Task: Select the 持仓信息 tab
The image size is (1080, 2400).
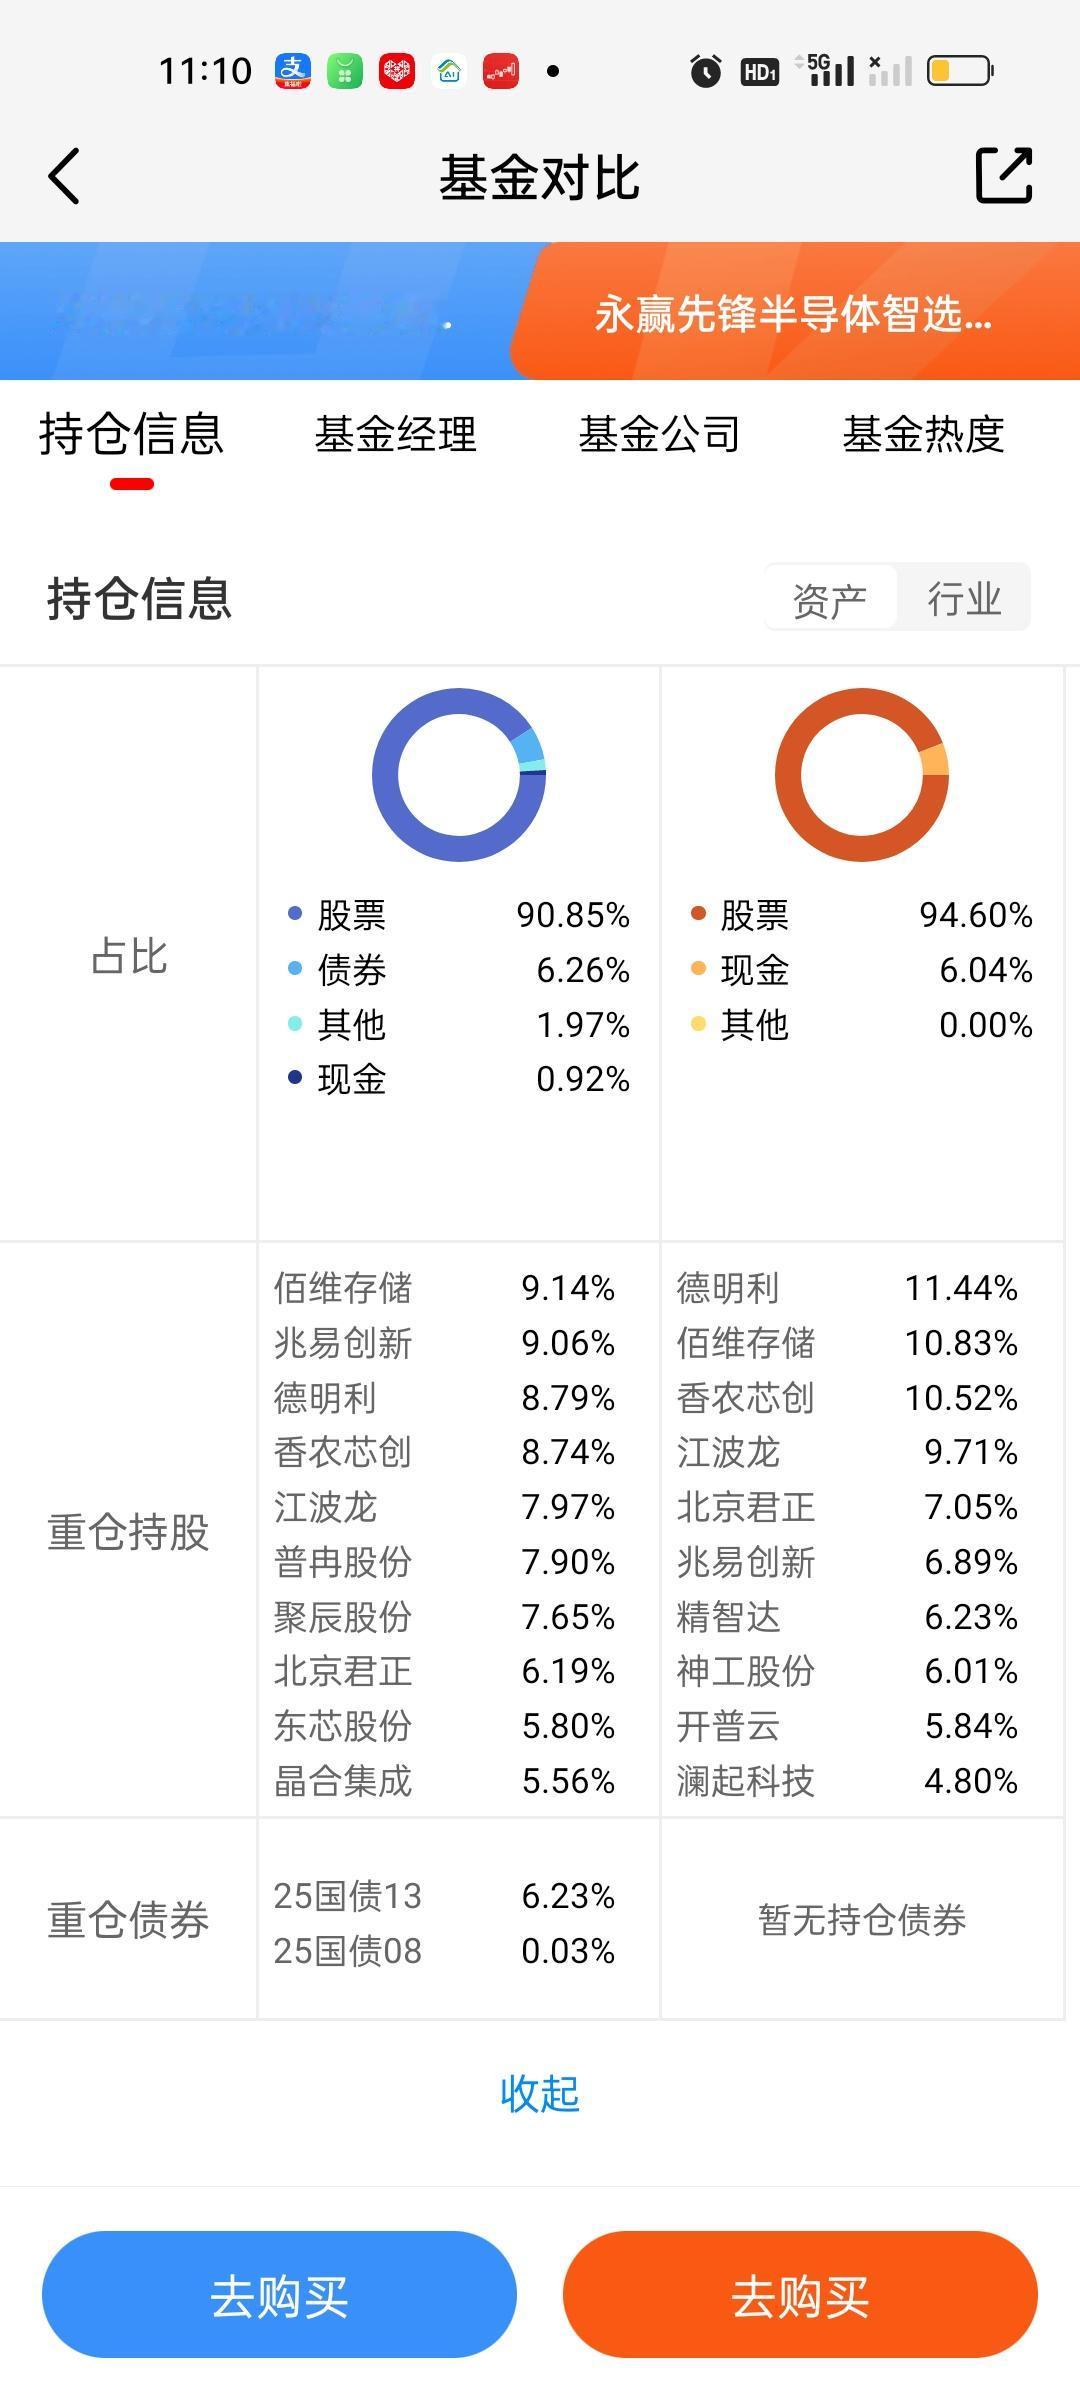Action: (131, 435)
